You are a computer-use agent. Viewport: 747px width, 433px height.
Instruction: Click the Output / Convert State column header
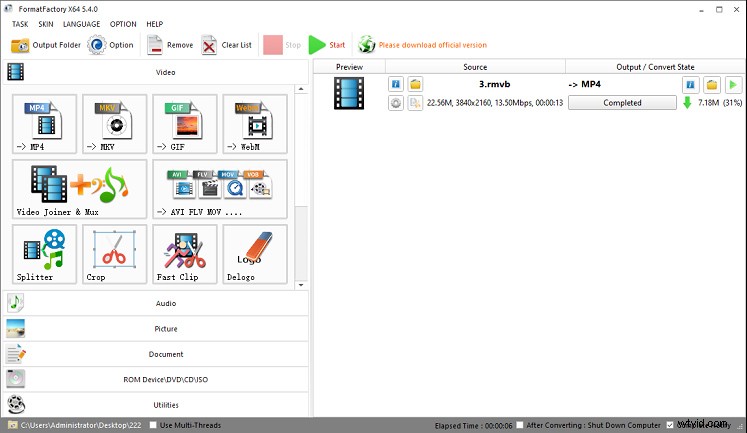pos(656,67)
